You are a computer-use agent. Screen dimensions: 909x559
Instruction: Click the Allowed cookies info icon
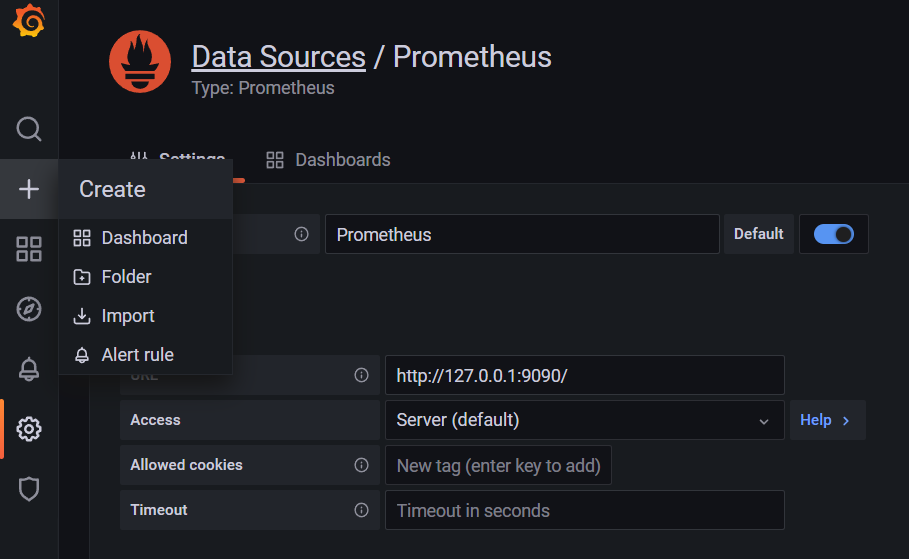click(x=361, y=465)
